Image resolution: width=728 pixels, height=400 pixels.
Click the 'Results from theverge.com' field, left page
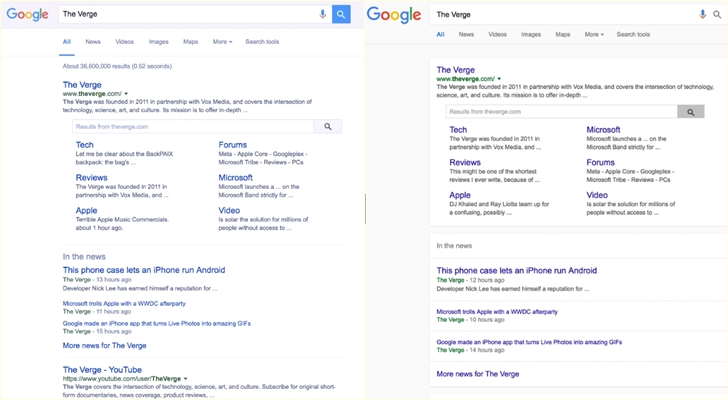[193, 126]
